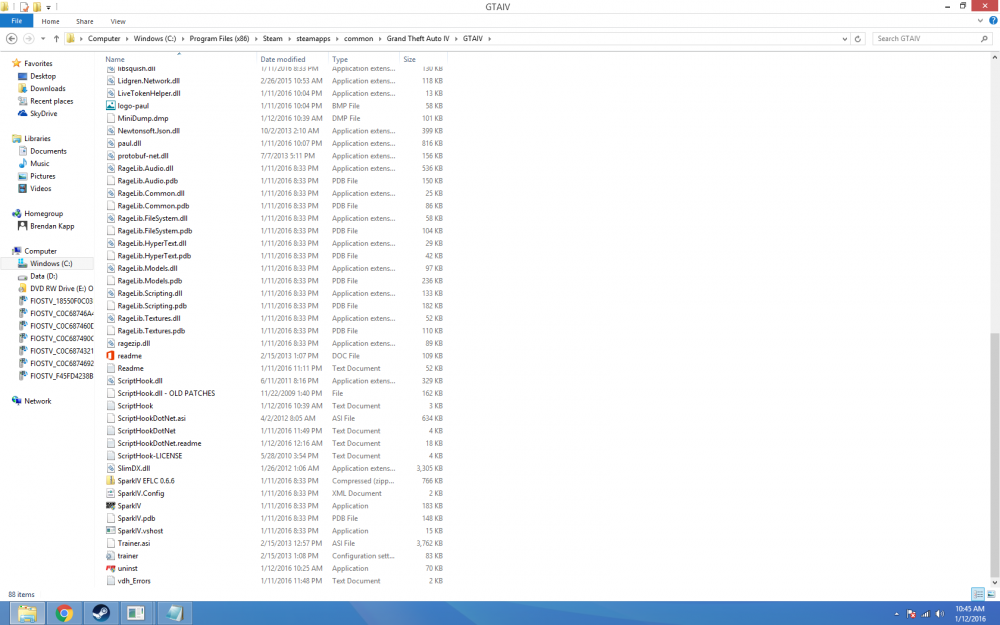Select logo-paul BMP file icon
1000x625 pixels.
pyautogui.click(x=110, y=106)
